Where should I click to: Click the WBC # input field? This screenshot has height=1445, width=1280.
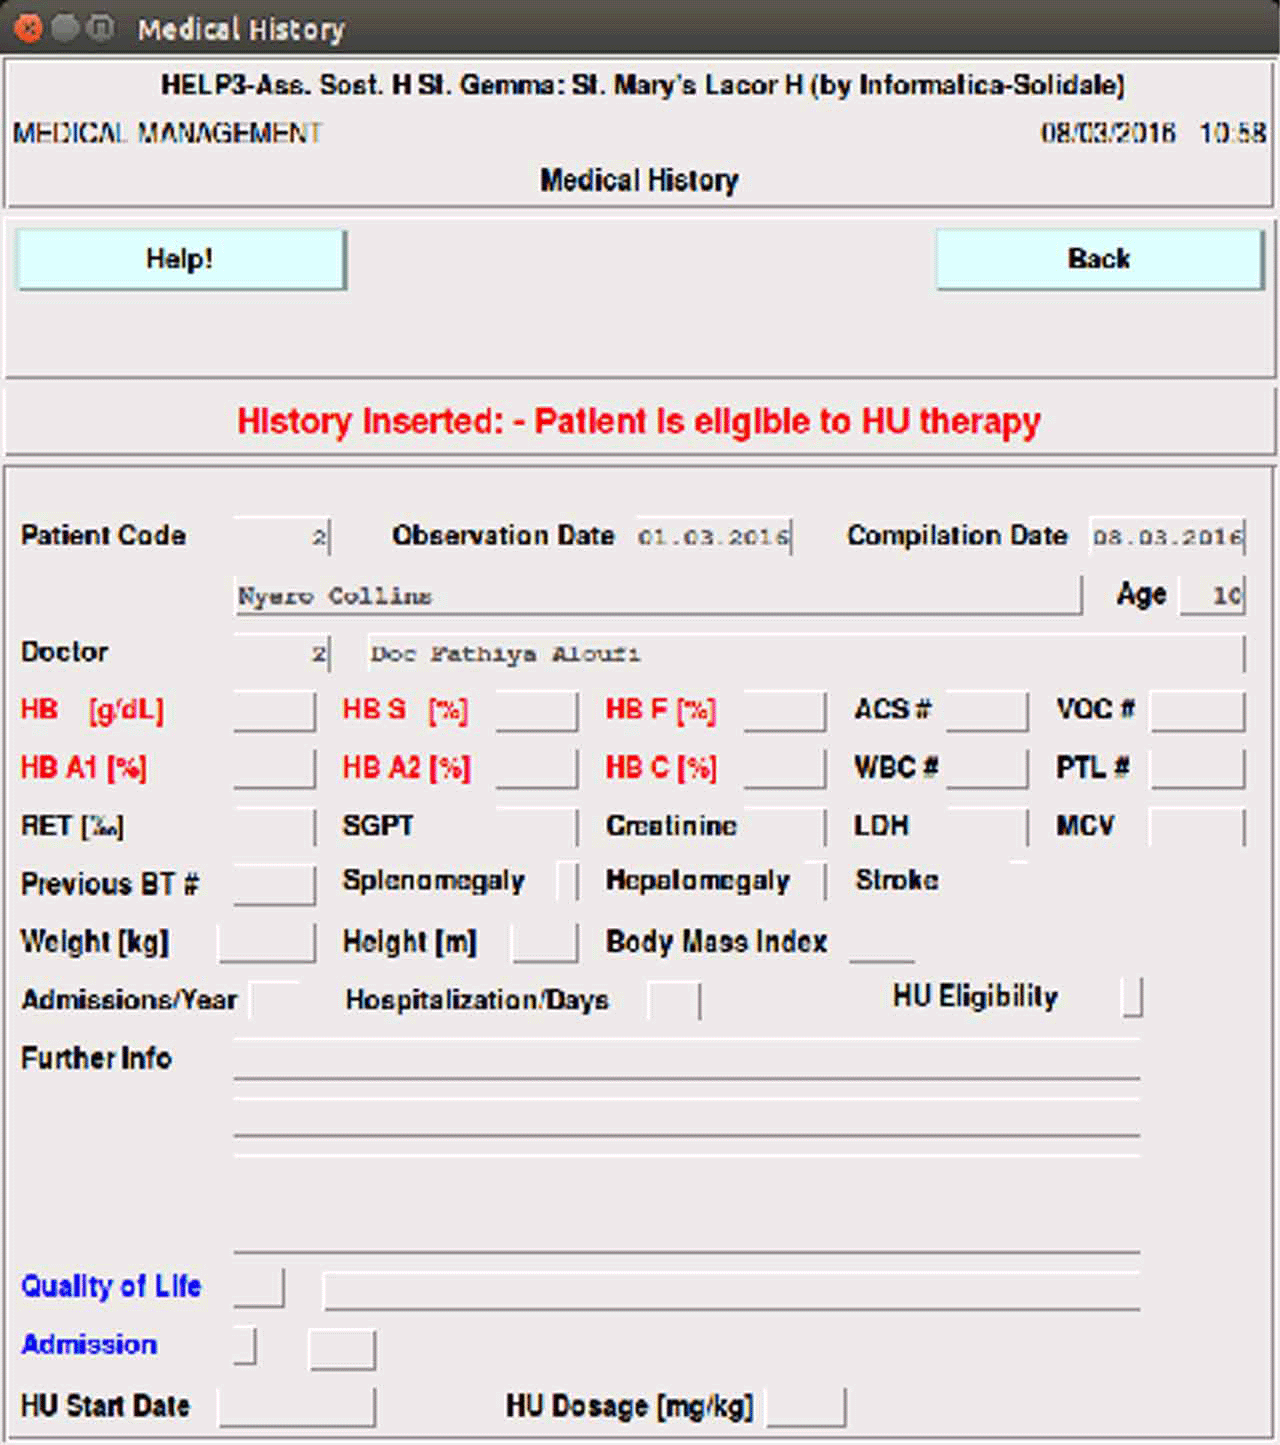pyautogui.click(x=987, y=769)
